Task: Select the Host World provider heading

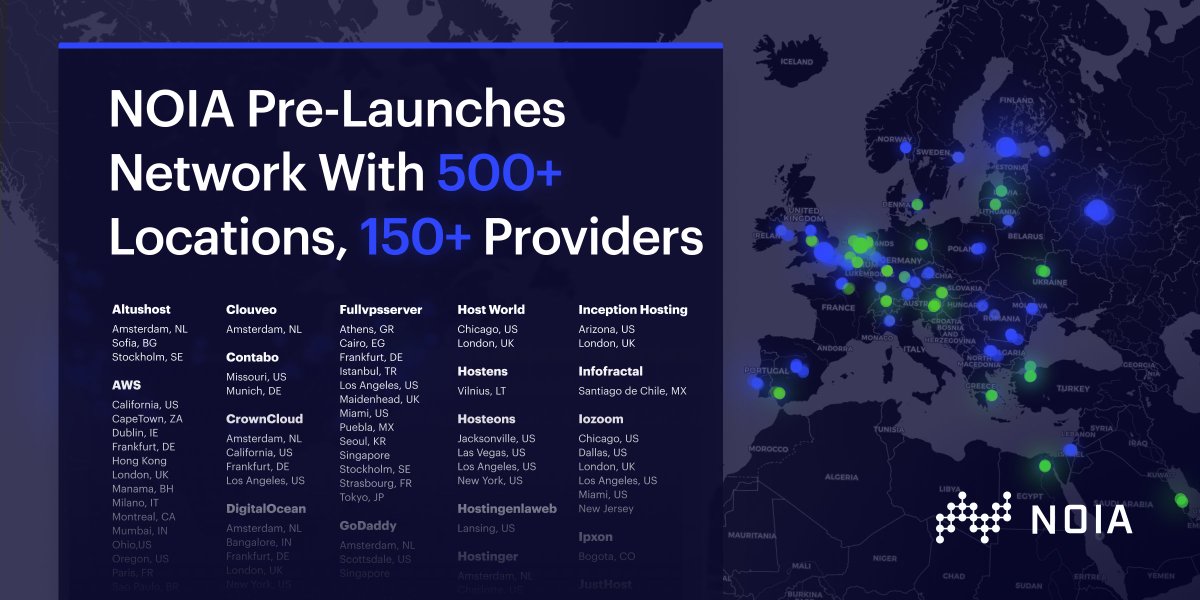Action: pyautogui.click(x=491, y=309)
